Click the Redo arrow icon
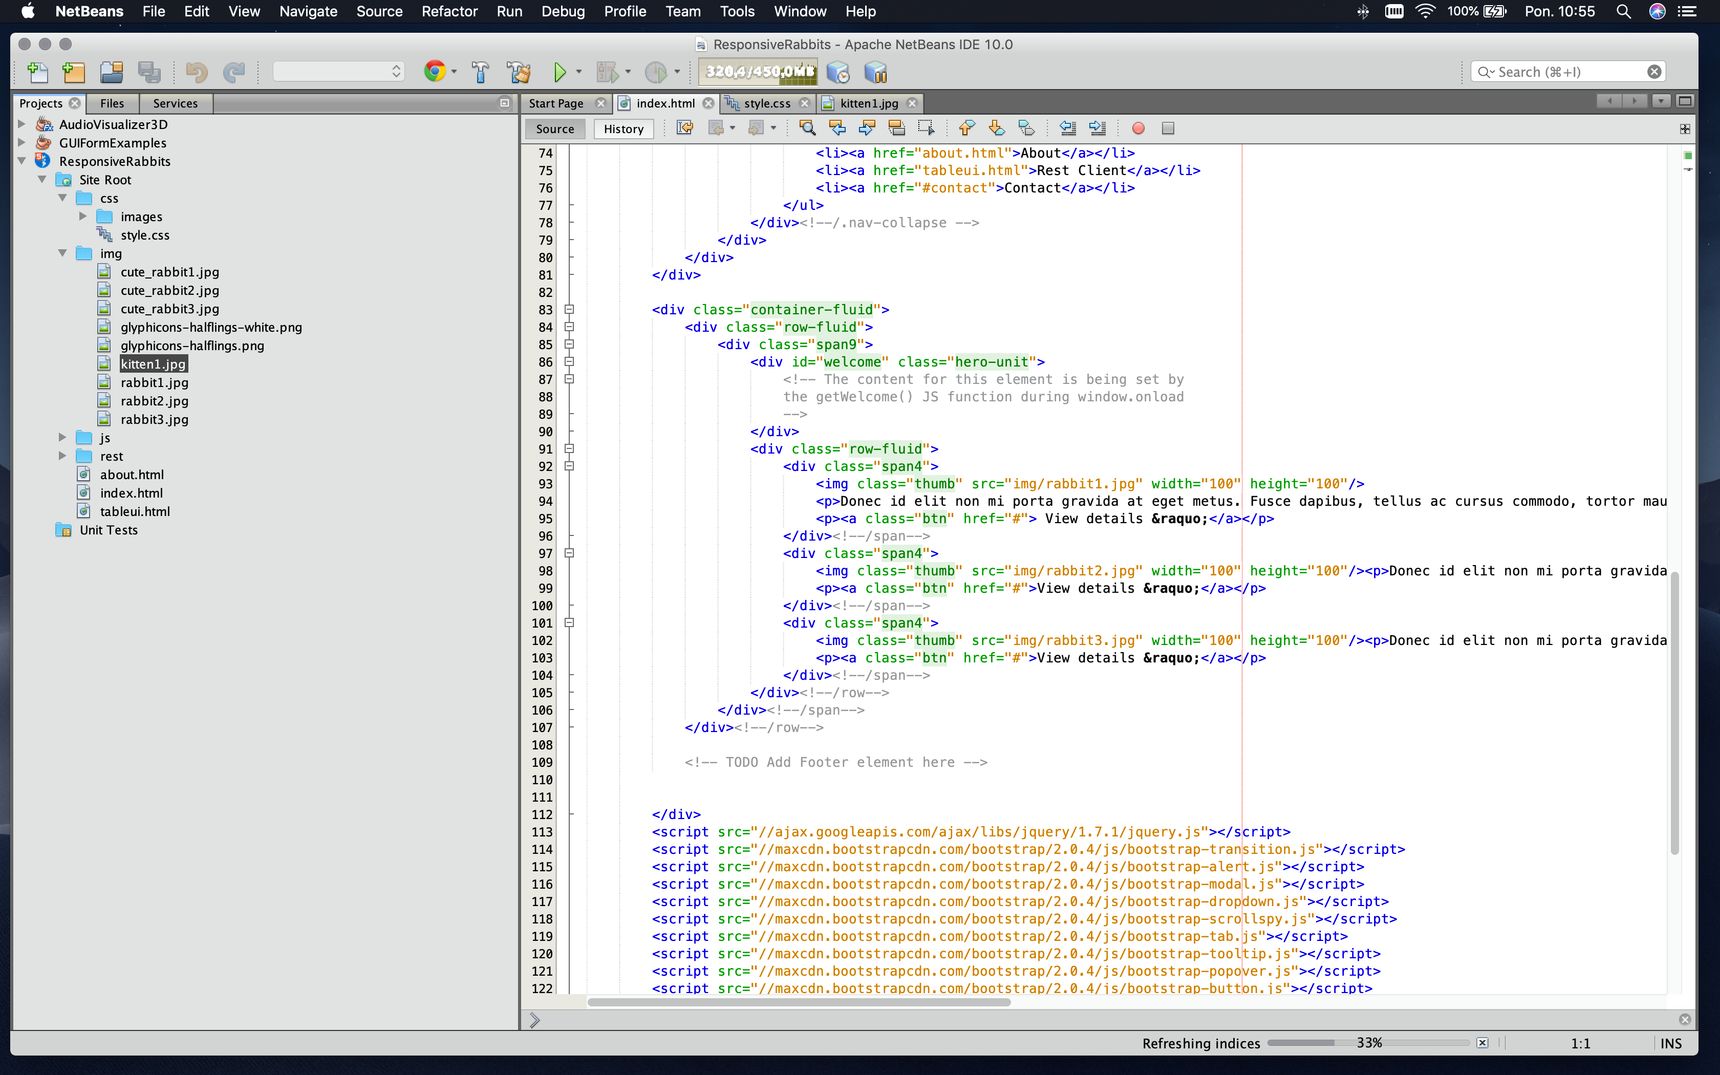Viewport: 1720px width, 1075px height. [x=234, y=72]
